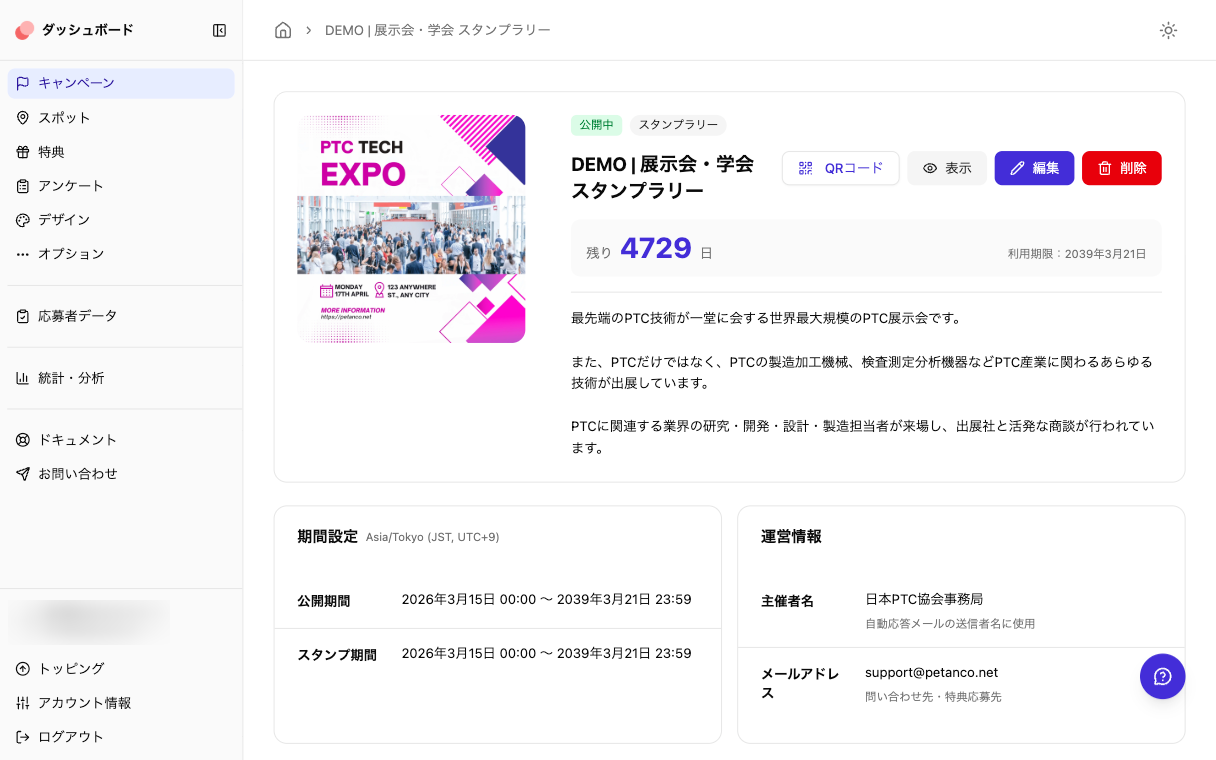Click the 編集 edit button

click(x=1034, y=168)
